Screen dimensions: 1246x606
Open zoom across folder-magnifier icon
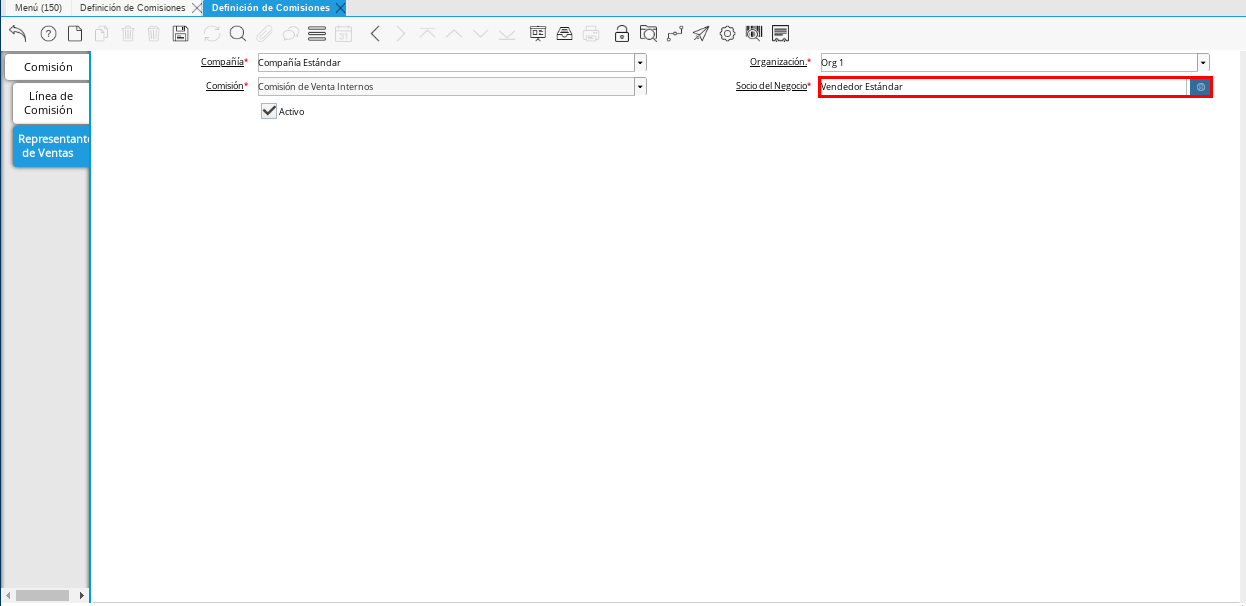[649, 33]
